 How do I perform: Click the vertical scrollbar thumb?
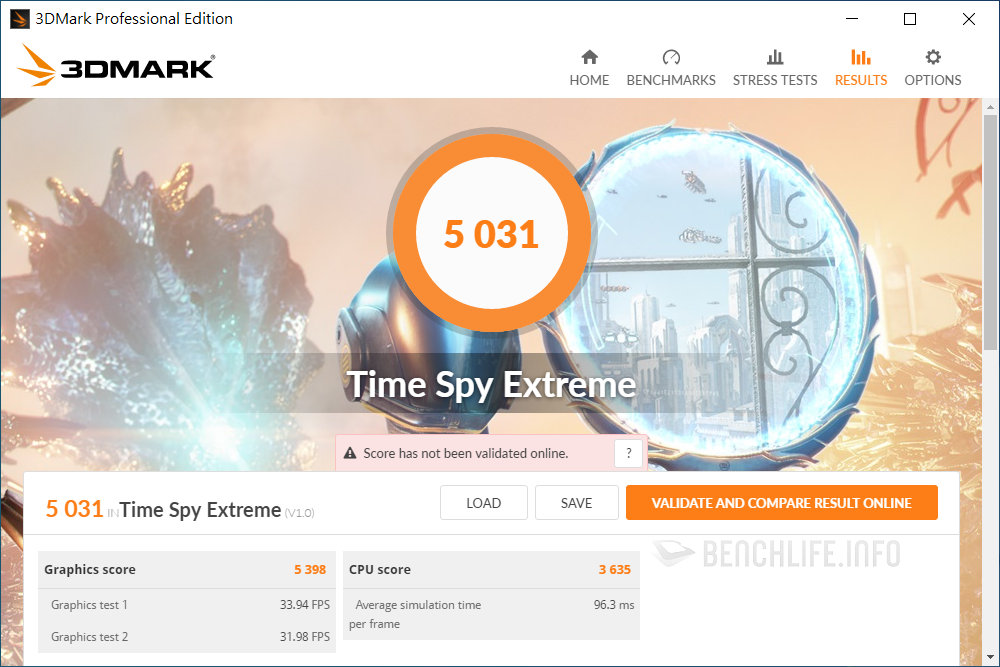pos(990,232)
